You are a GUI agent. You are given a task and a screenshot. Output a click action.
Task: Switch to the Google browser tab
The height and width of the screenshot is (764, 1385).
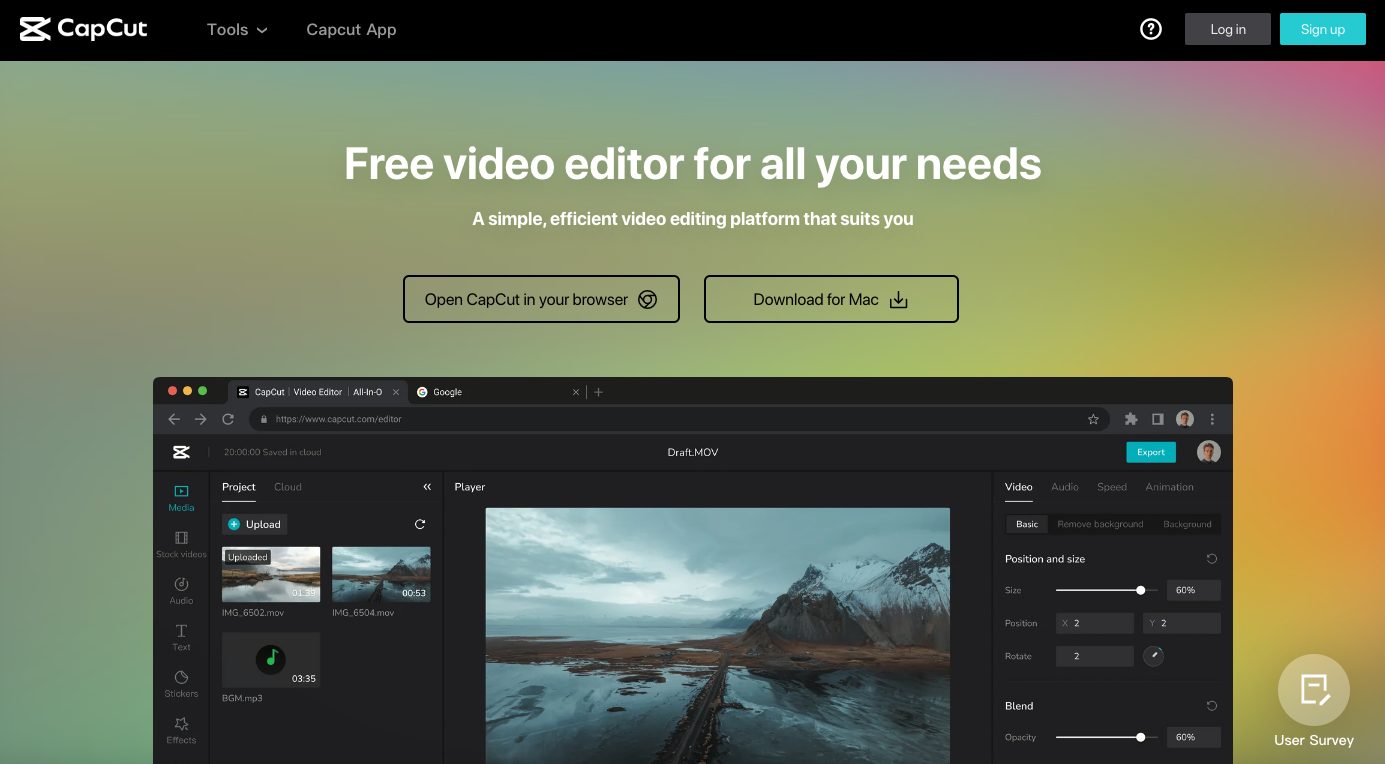[498, 392]
